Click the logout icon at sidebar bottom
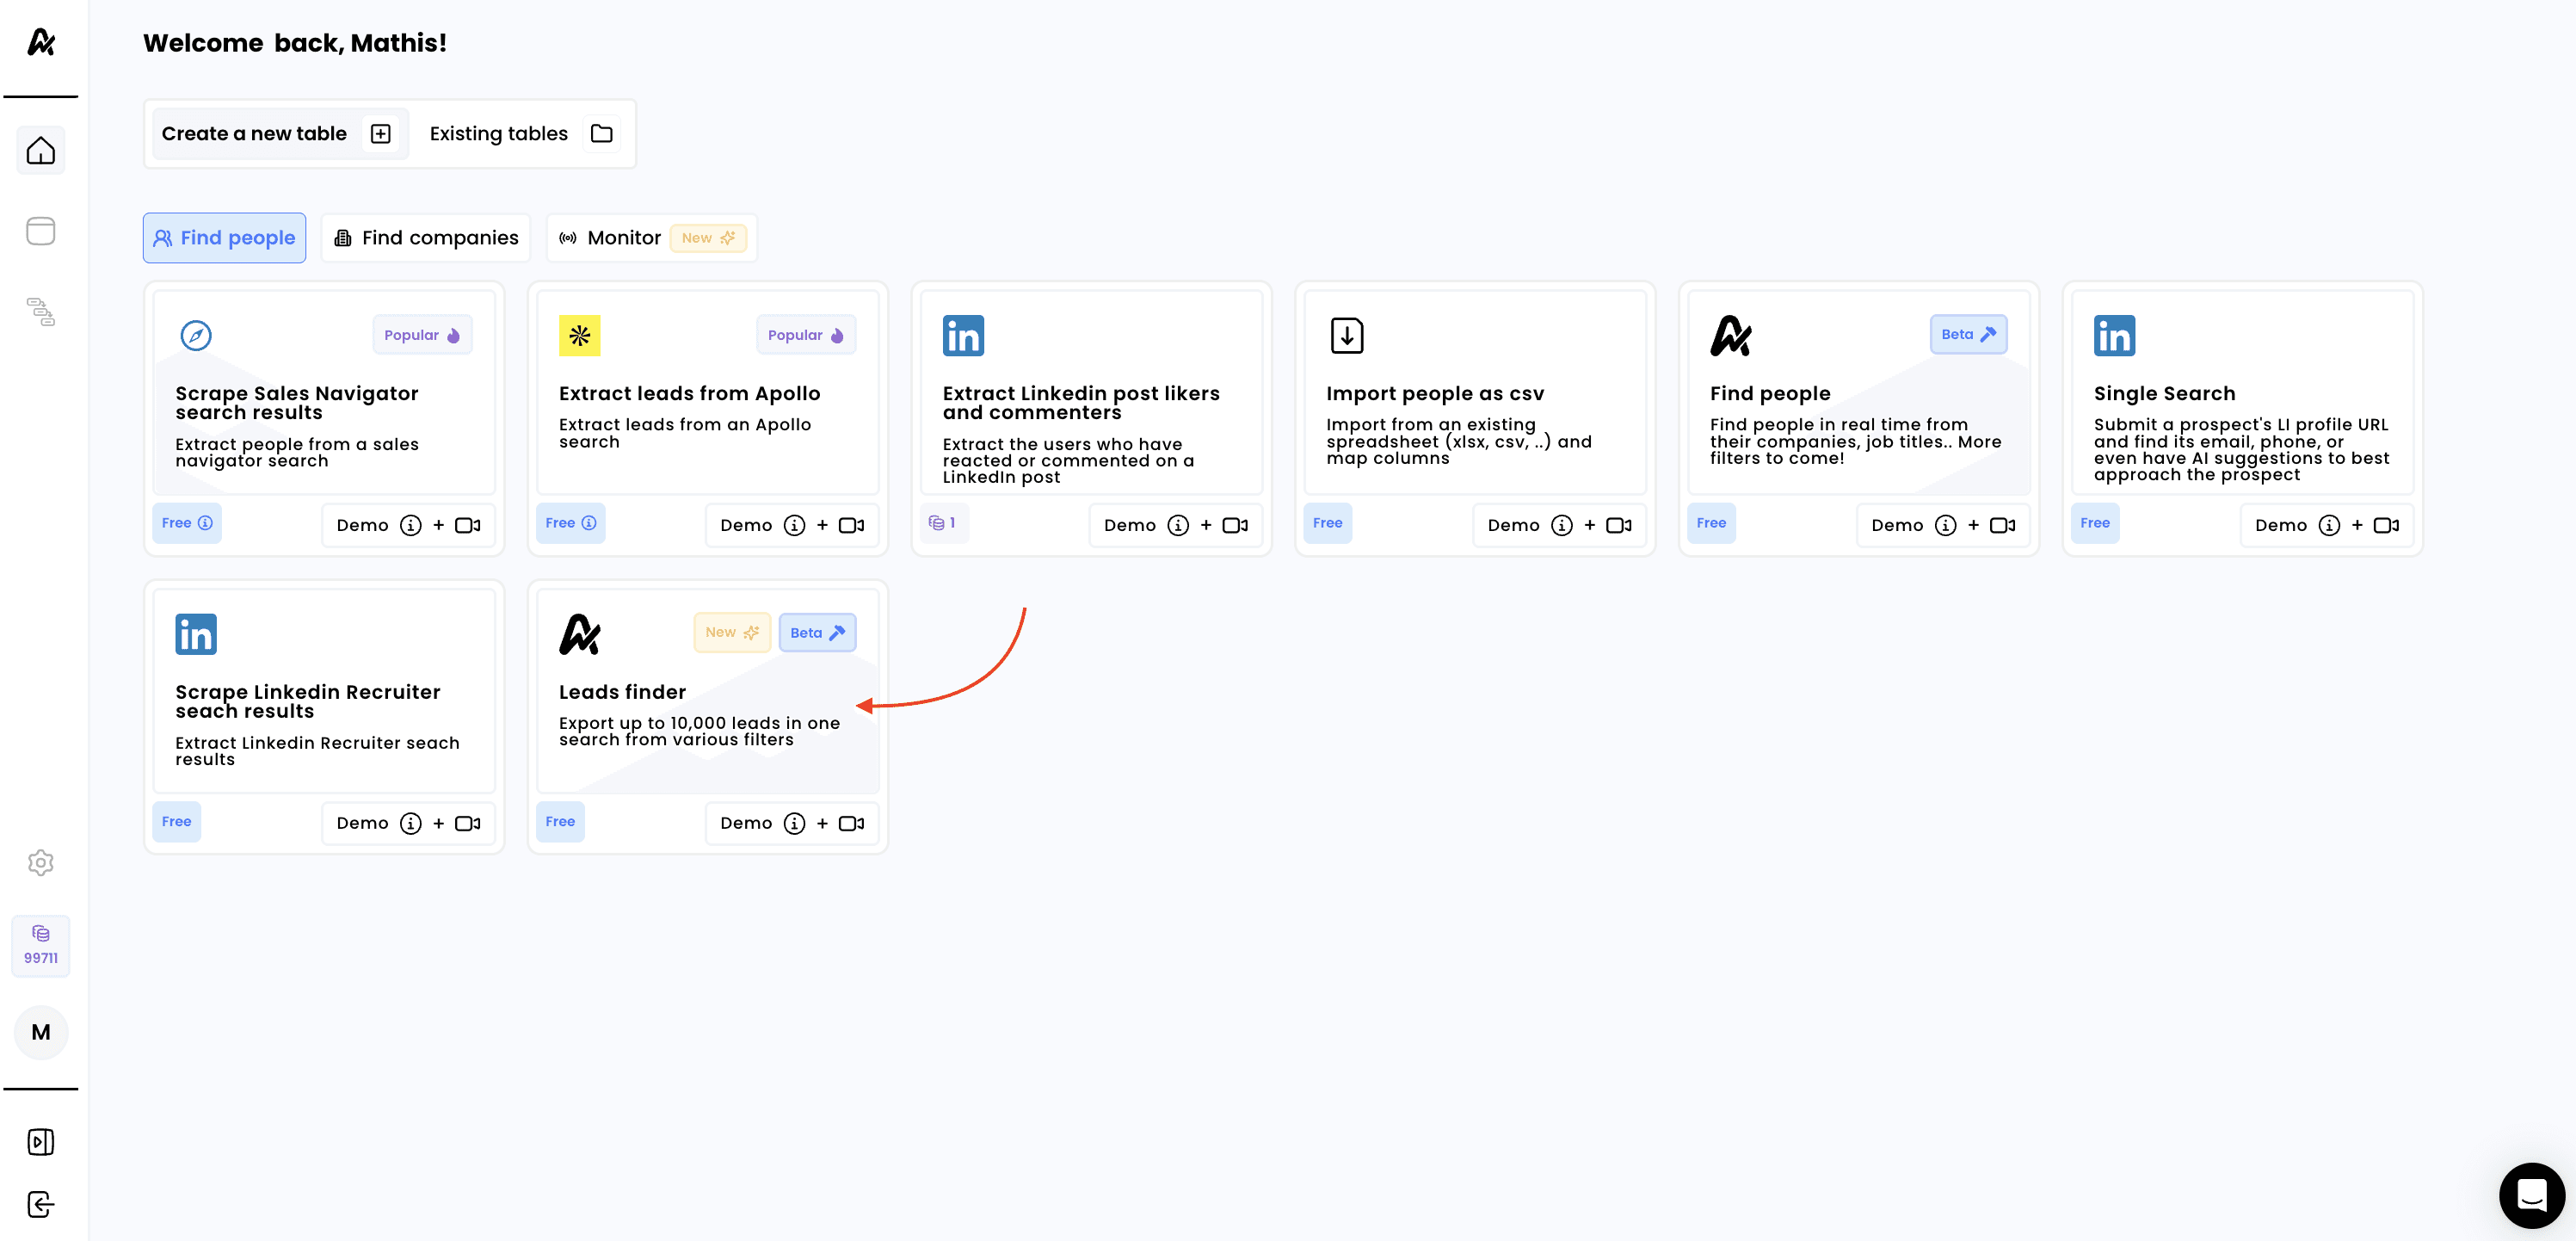Image resolution: width=2576 pixels, height=1241 pixels. (40, 1204)
